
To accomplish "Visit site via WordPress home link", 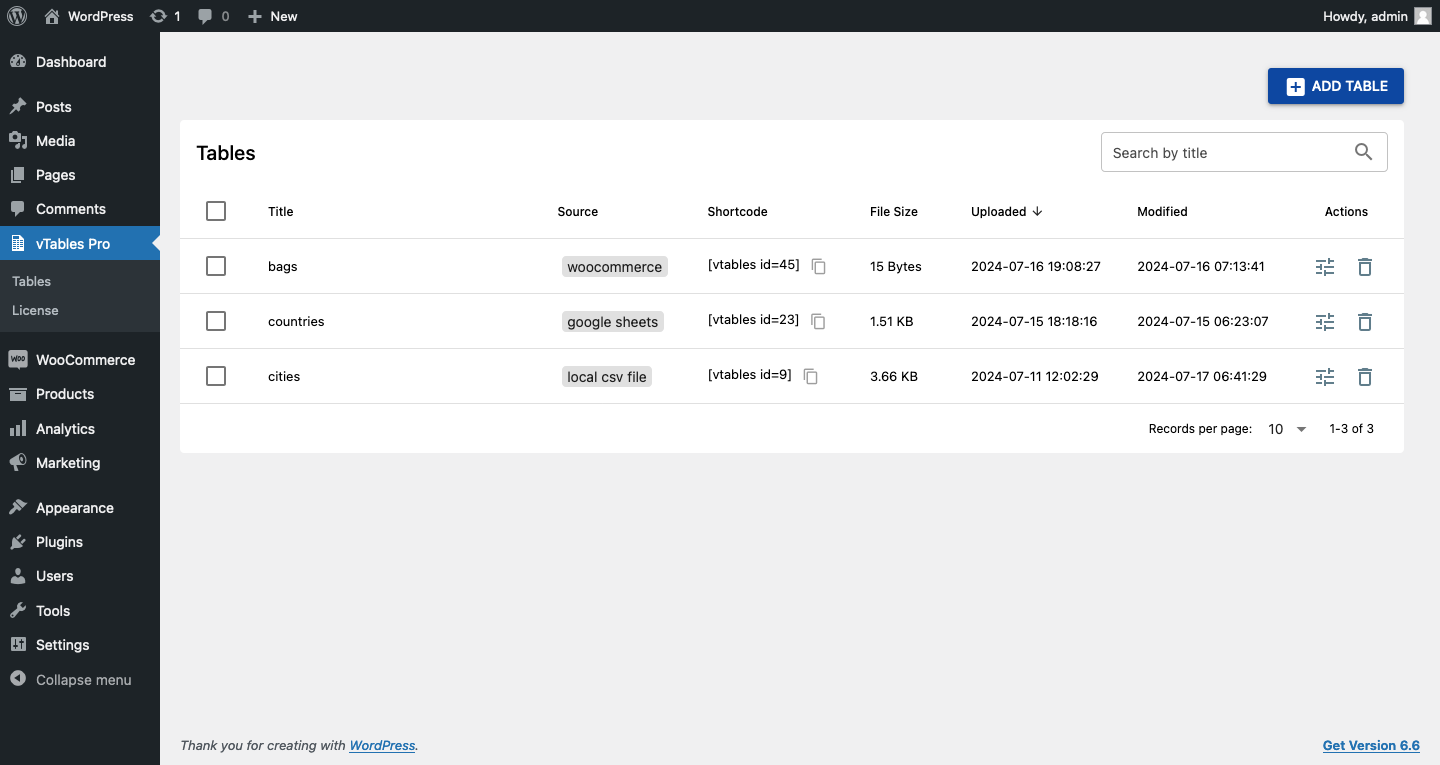I will click(x=89, y=16).
